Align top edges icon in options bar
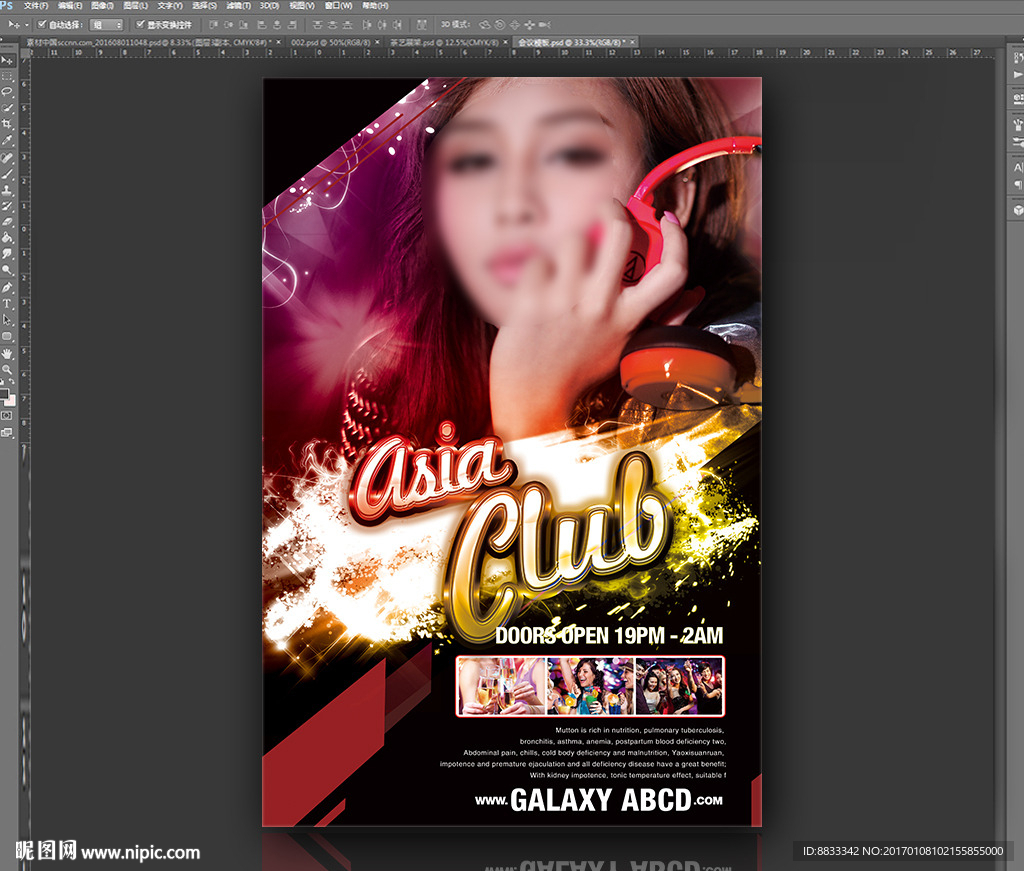1024x871 pixels. [214, 25]
